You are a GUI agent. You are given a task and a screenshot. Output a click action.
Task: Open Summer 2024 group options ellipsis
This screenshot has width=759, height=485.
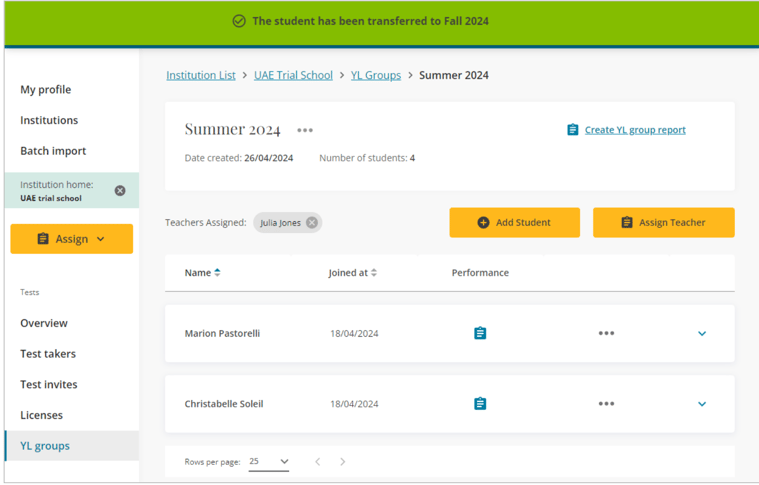click(x=305, y=130)
